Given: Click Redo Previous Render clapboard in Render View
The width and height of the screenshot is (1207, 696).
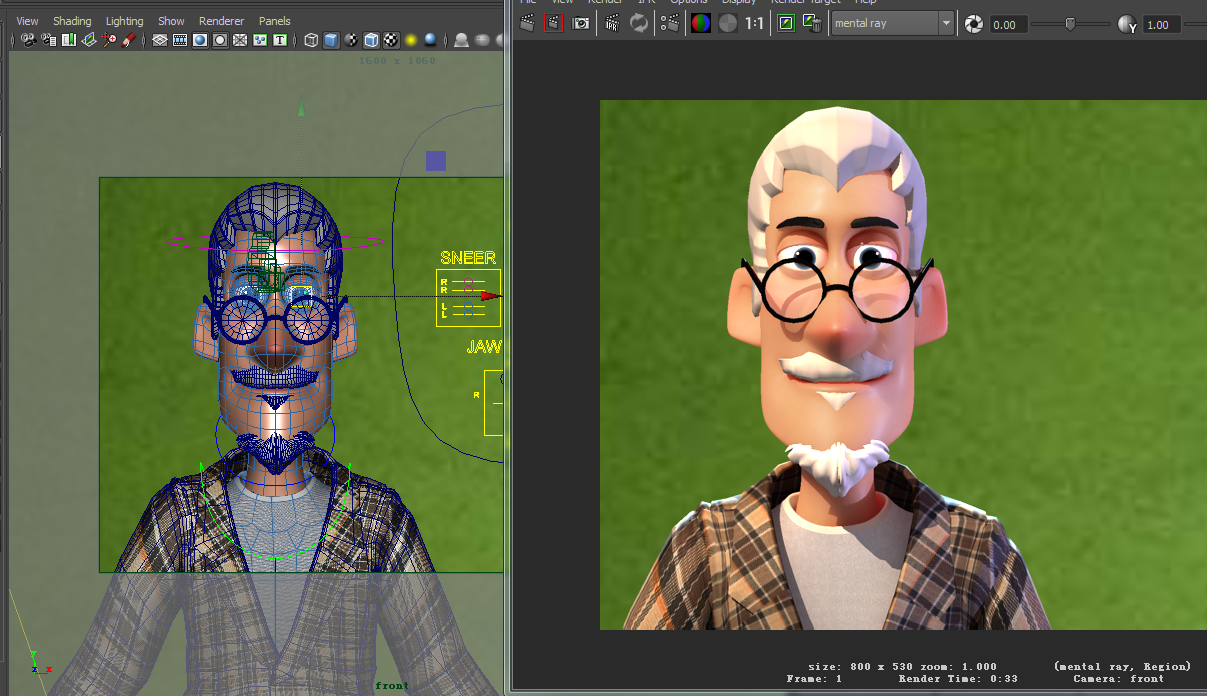Looking at the screenshot, I should (x=526, y=23).
